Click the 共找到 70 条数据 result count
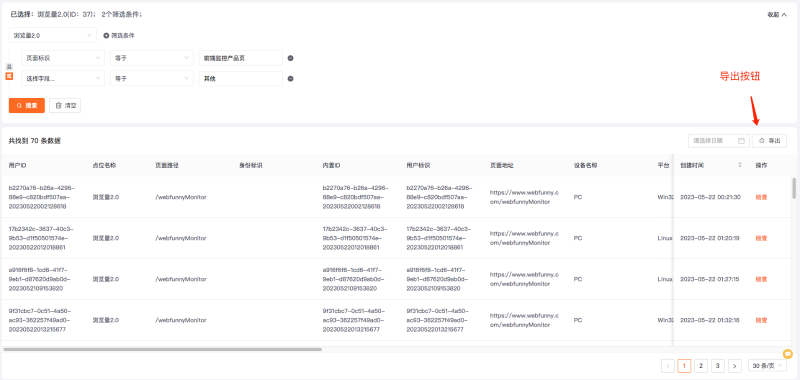The image size is (800, 380). [x=35, y=141]
